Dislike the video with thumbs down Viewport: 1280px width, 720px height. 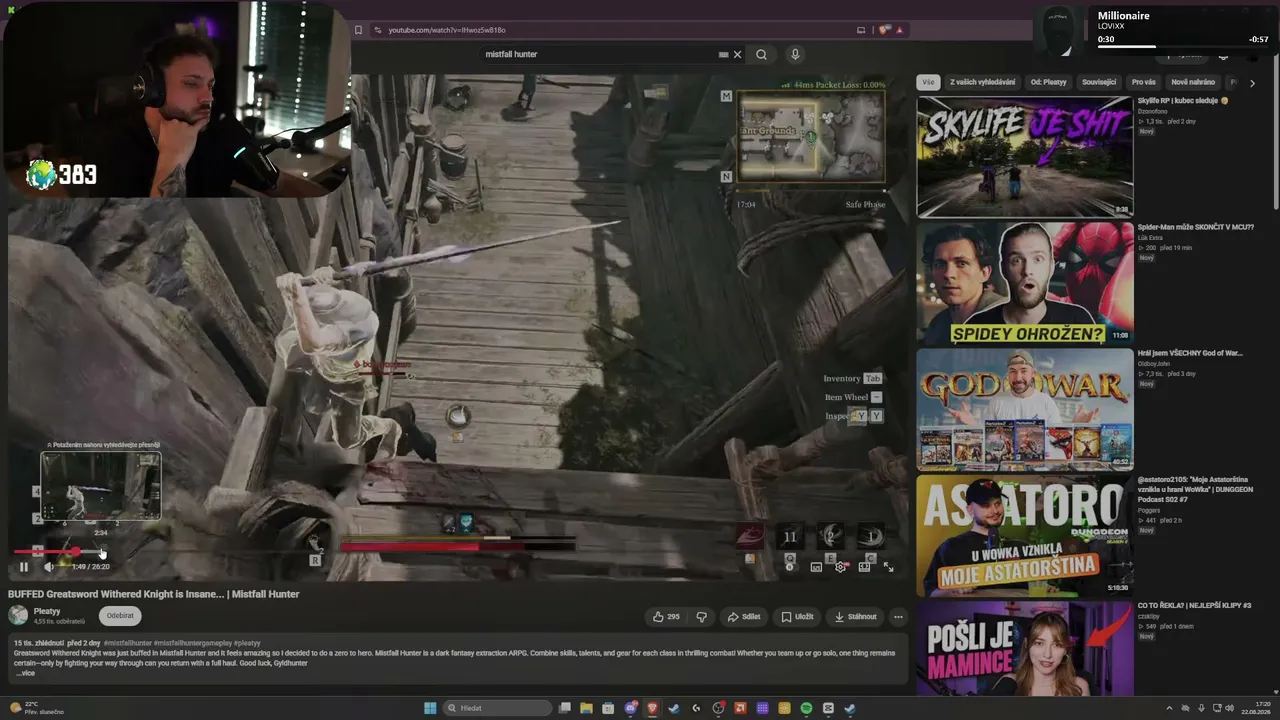[701, 617]
